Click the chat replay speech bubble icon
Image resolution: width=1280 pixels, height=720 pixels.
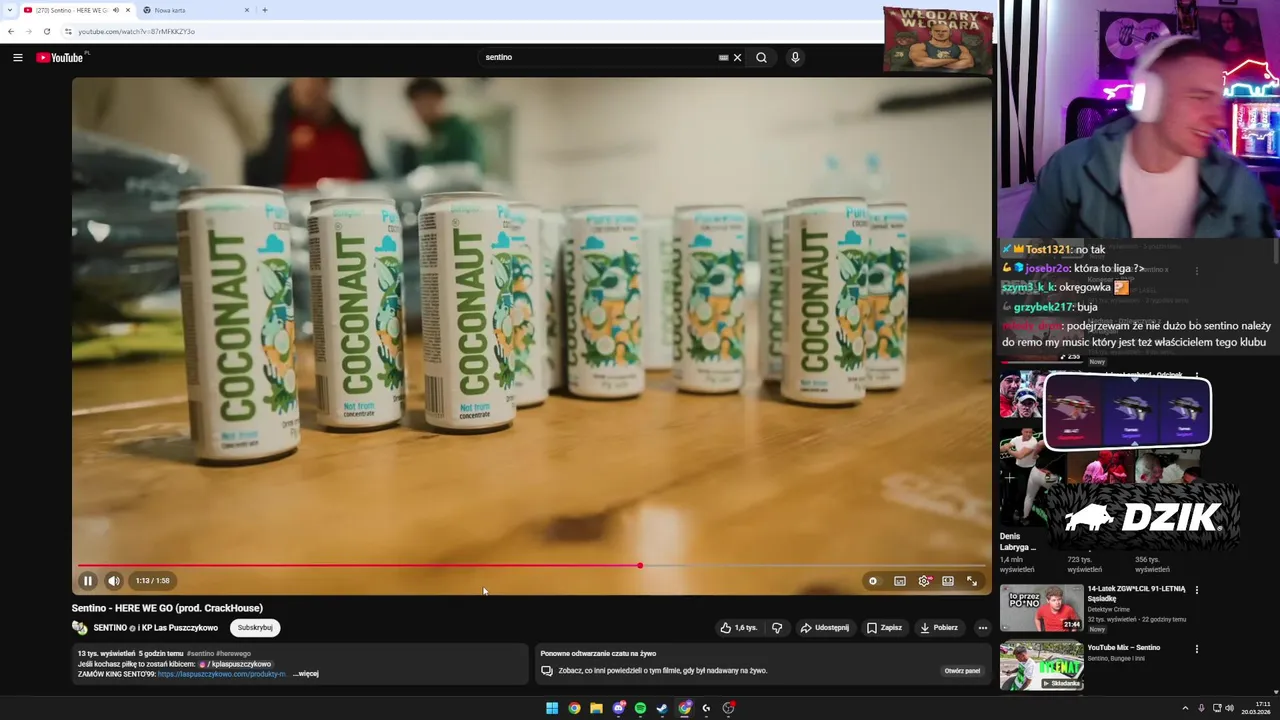point(547,671)
